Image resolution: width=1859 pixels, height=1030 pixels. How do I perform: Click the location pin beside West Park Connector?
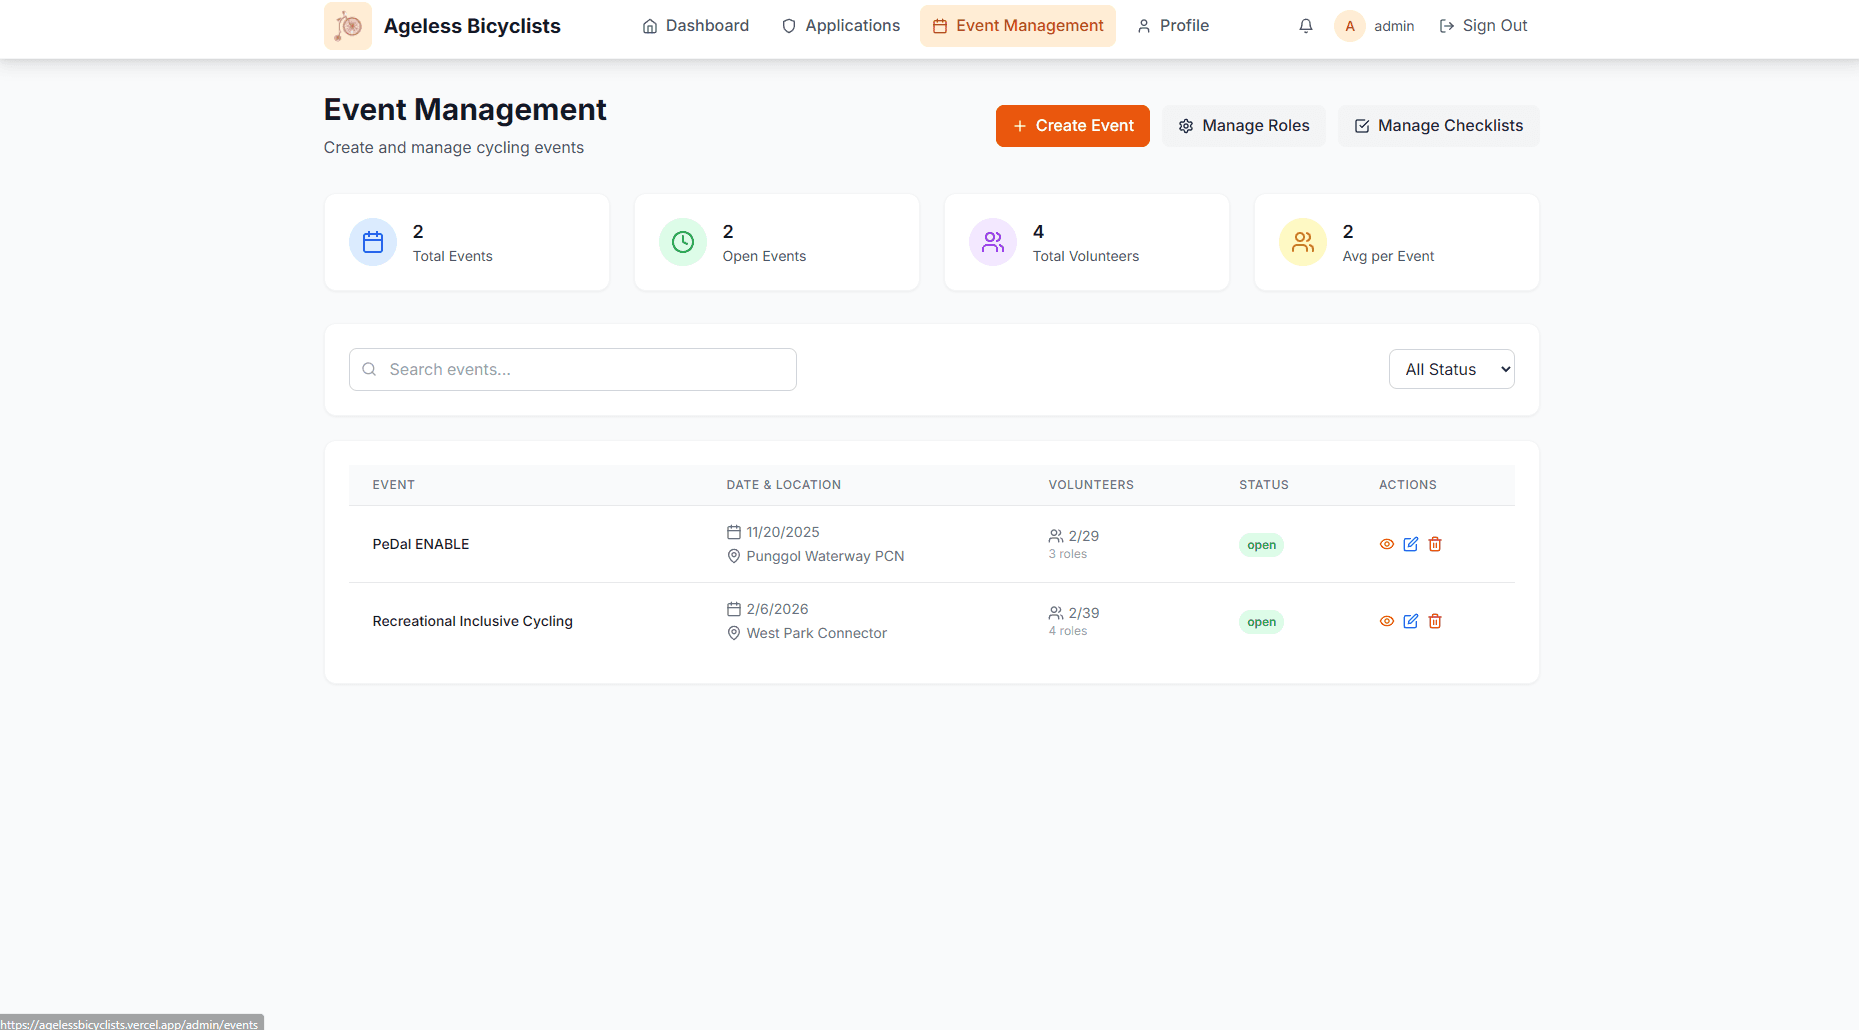[734, 633]
